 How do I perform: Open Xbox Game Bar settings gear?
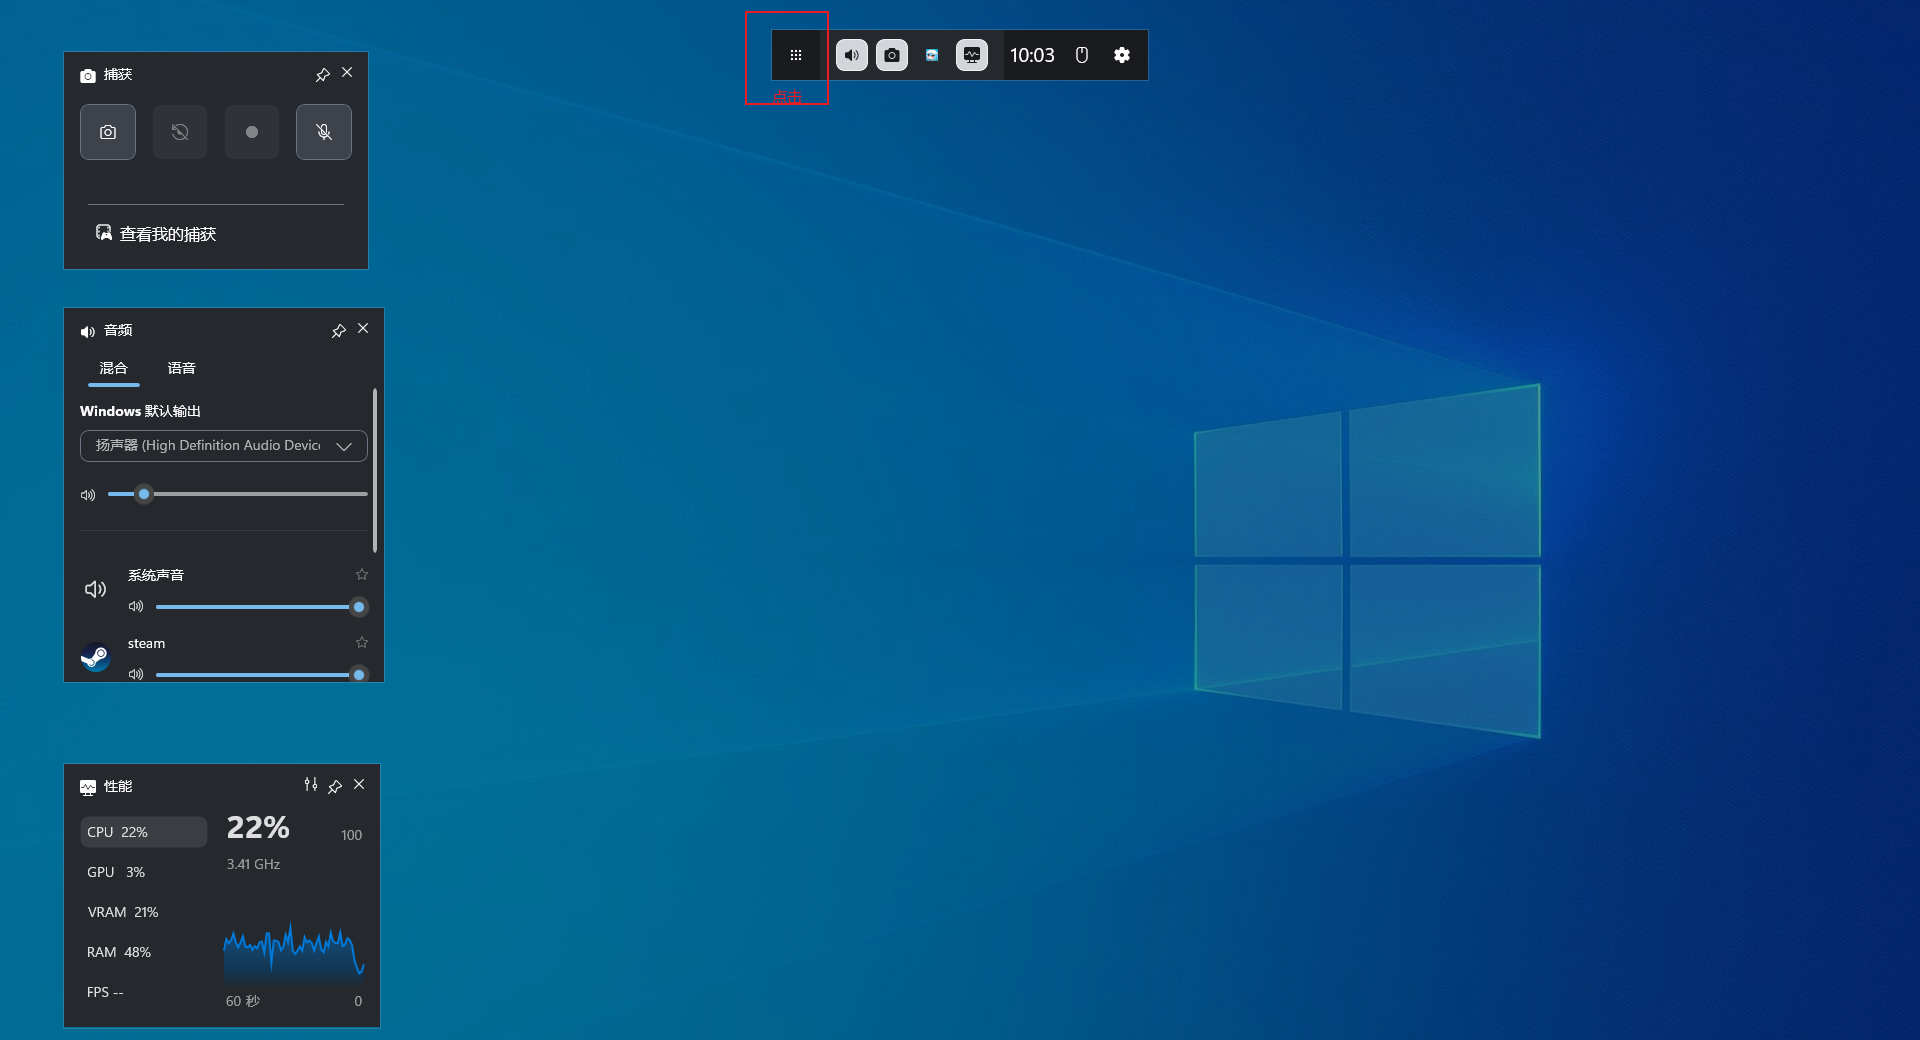click(x=1122, y=55)
